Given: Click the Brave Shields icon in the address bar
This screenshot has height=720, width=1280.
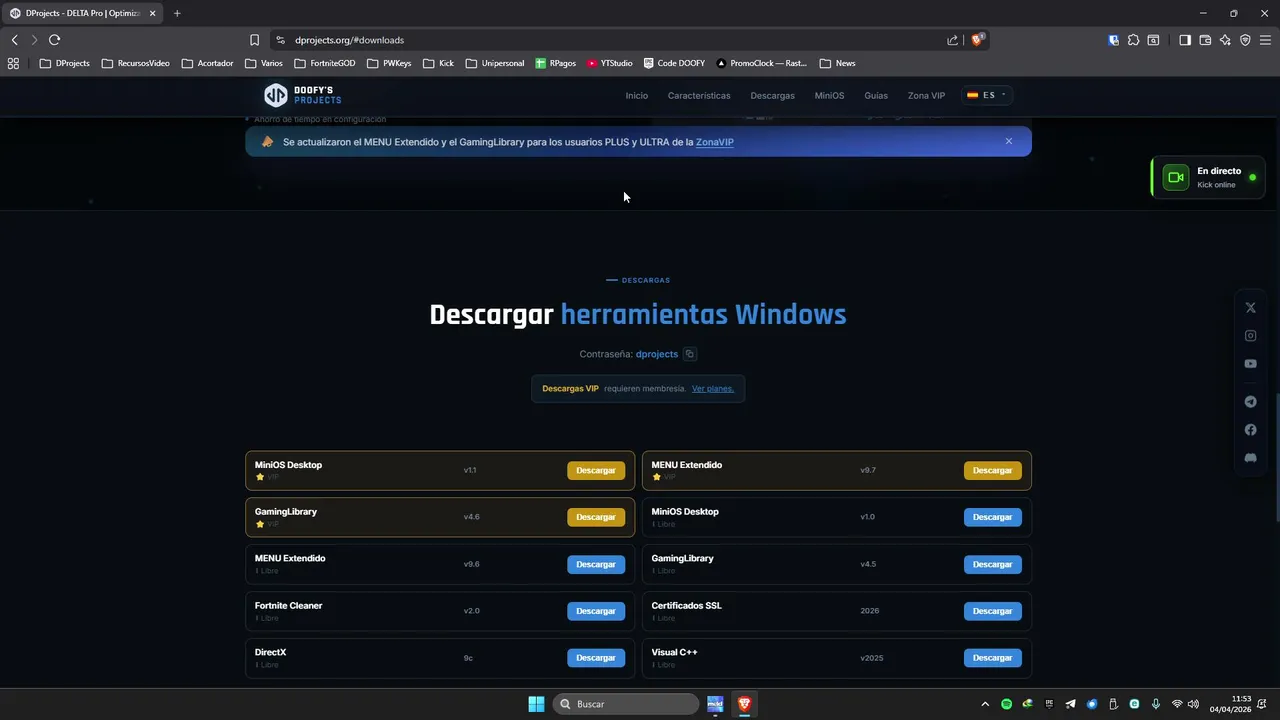Looking at the screenshot, I should pos(977,40).
